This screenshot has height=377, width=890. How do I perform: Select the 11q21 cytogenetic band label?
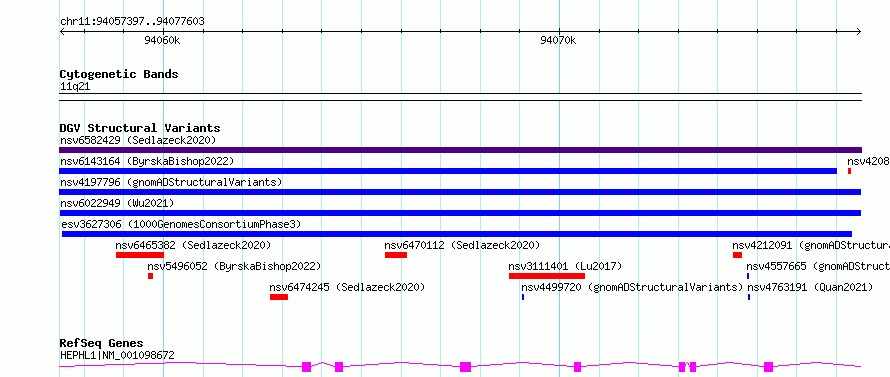coord(75,87)
